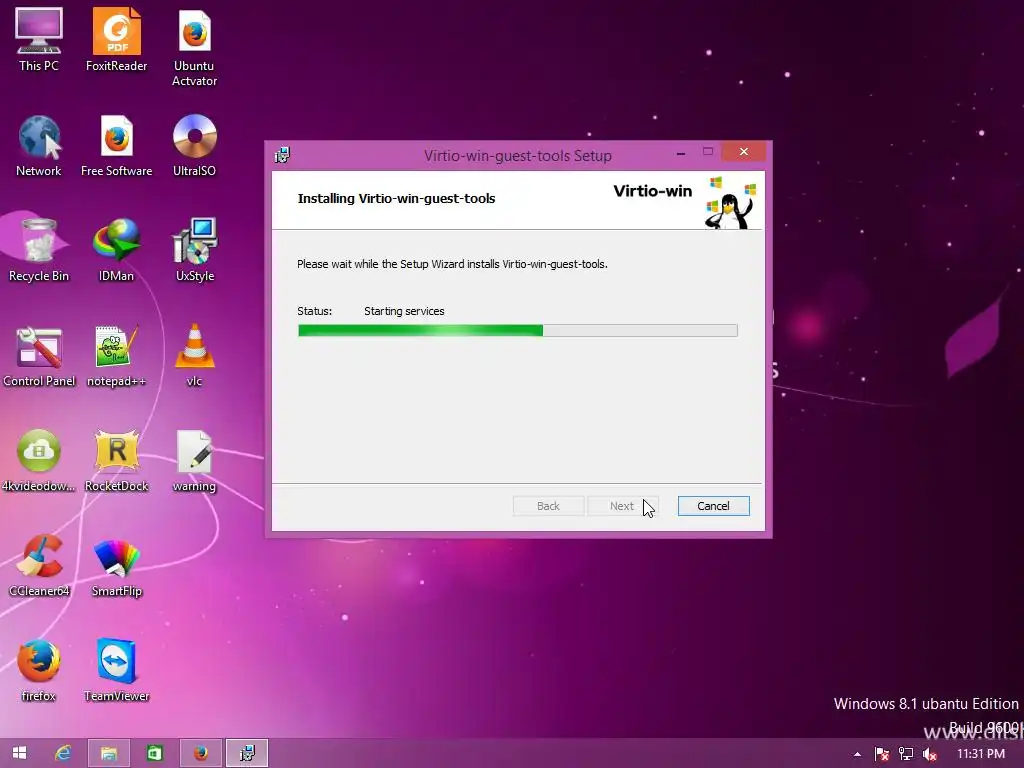Show hidden tray icons arrow
The image size is (1024, 768).
click(x=857, y=754)
